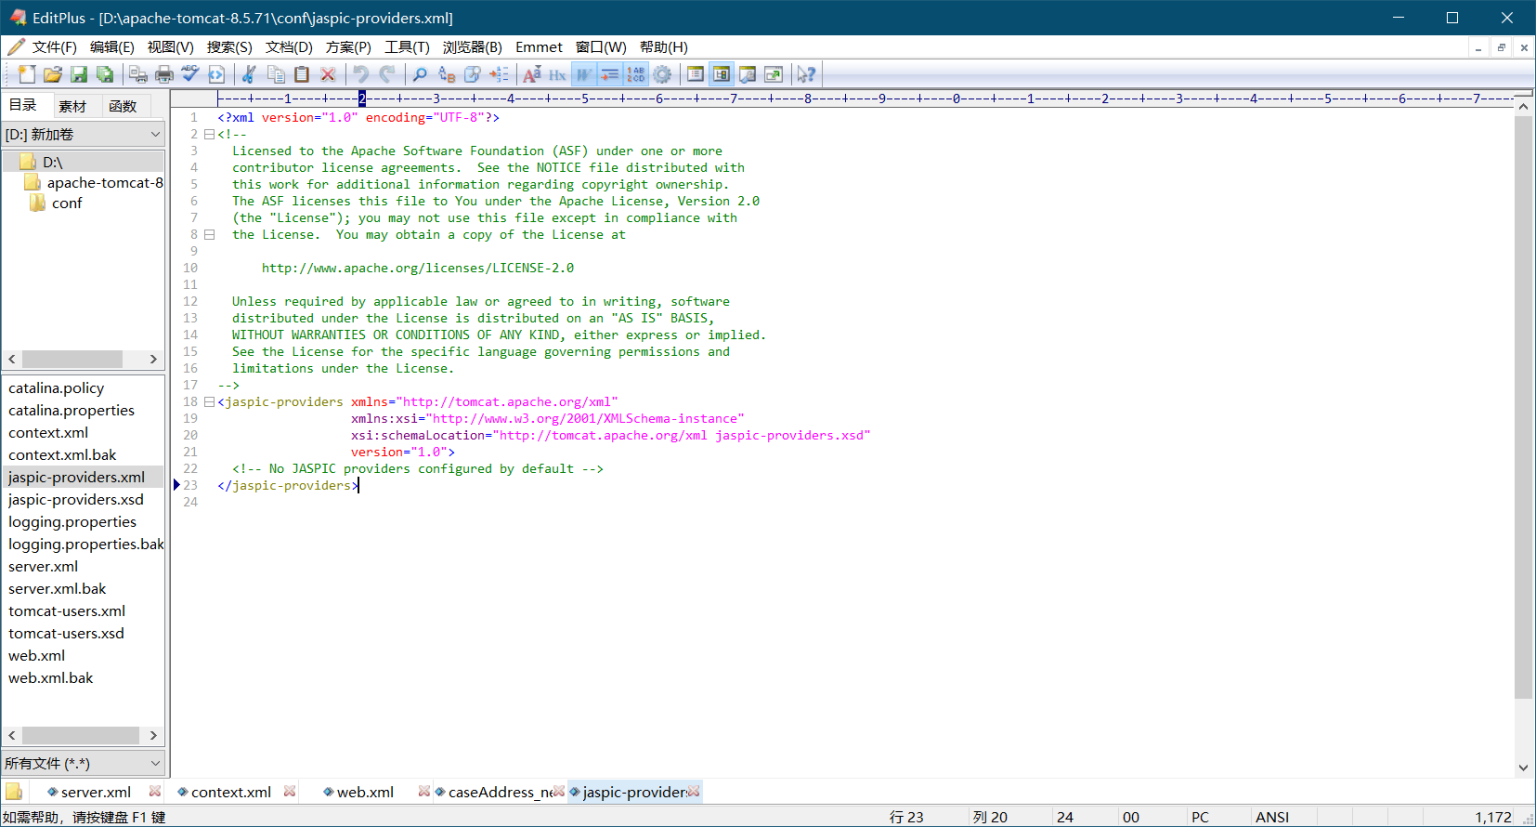
Task: Open the Find dialog via the magnifier icon
Action: coord(420,74)
